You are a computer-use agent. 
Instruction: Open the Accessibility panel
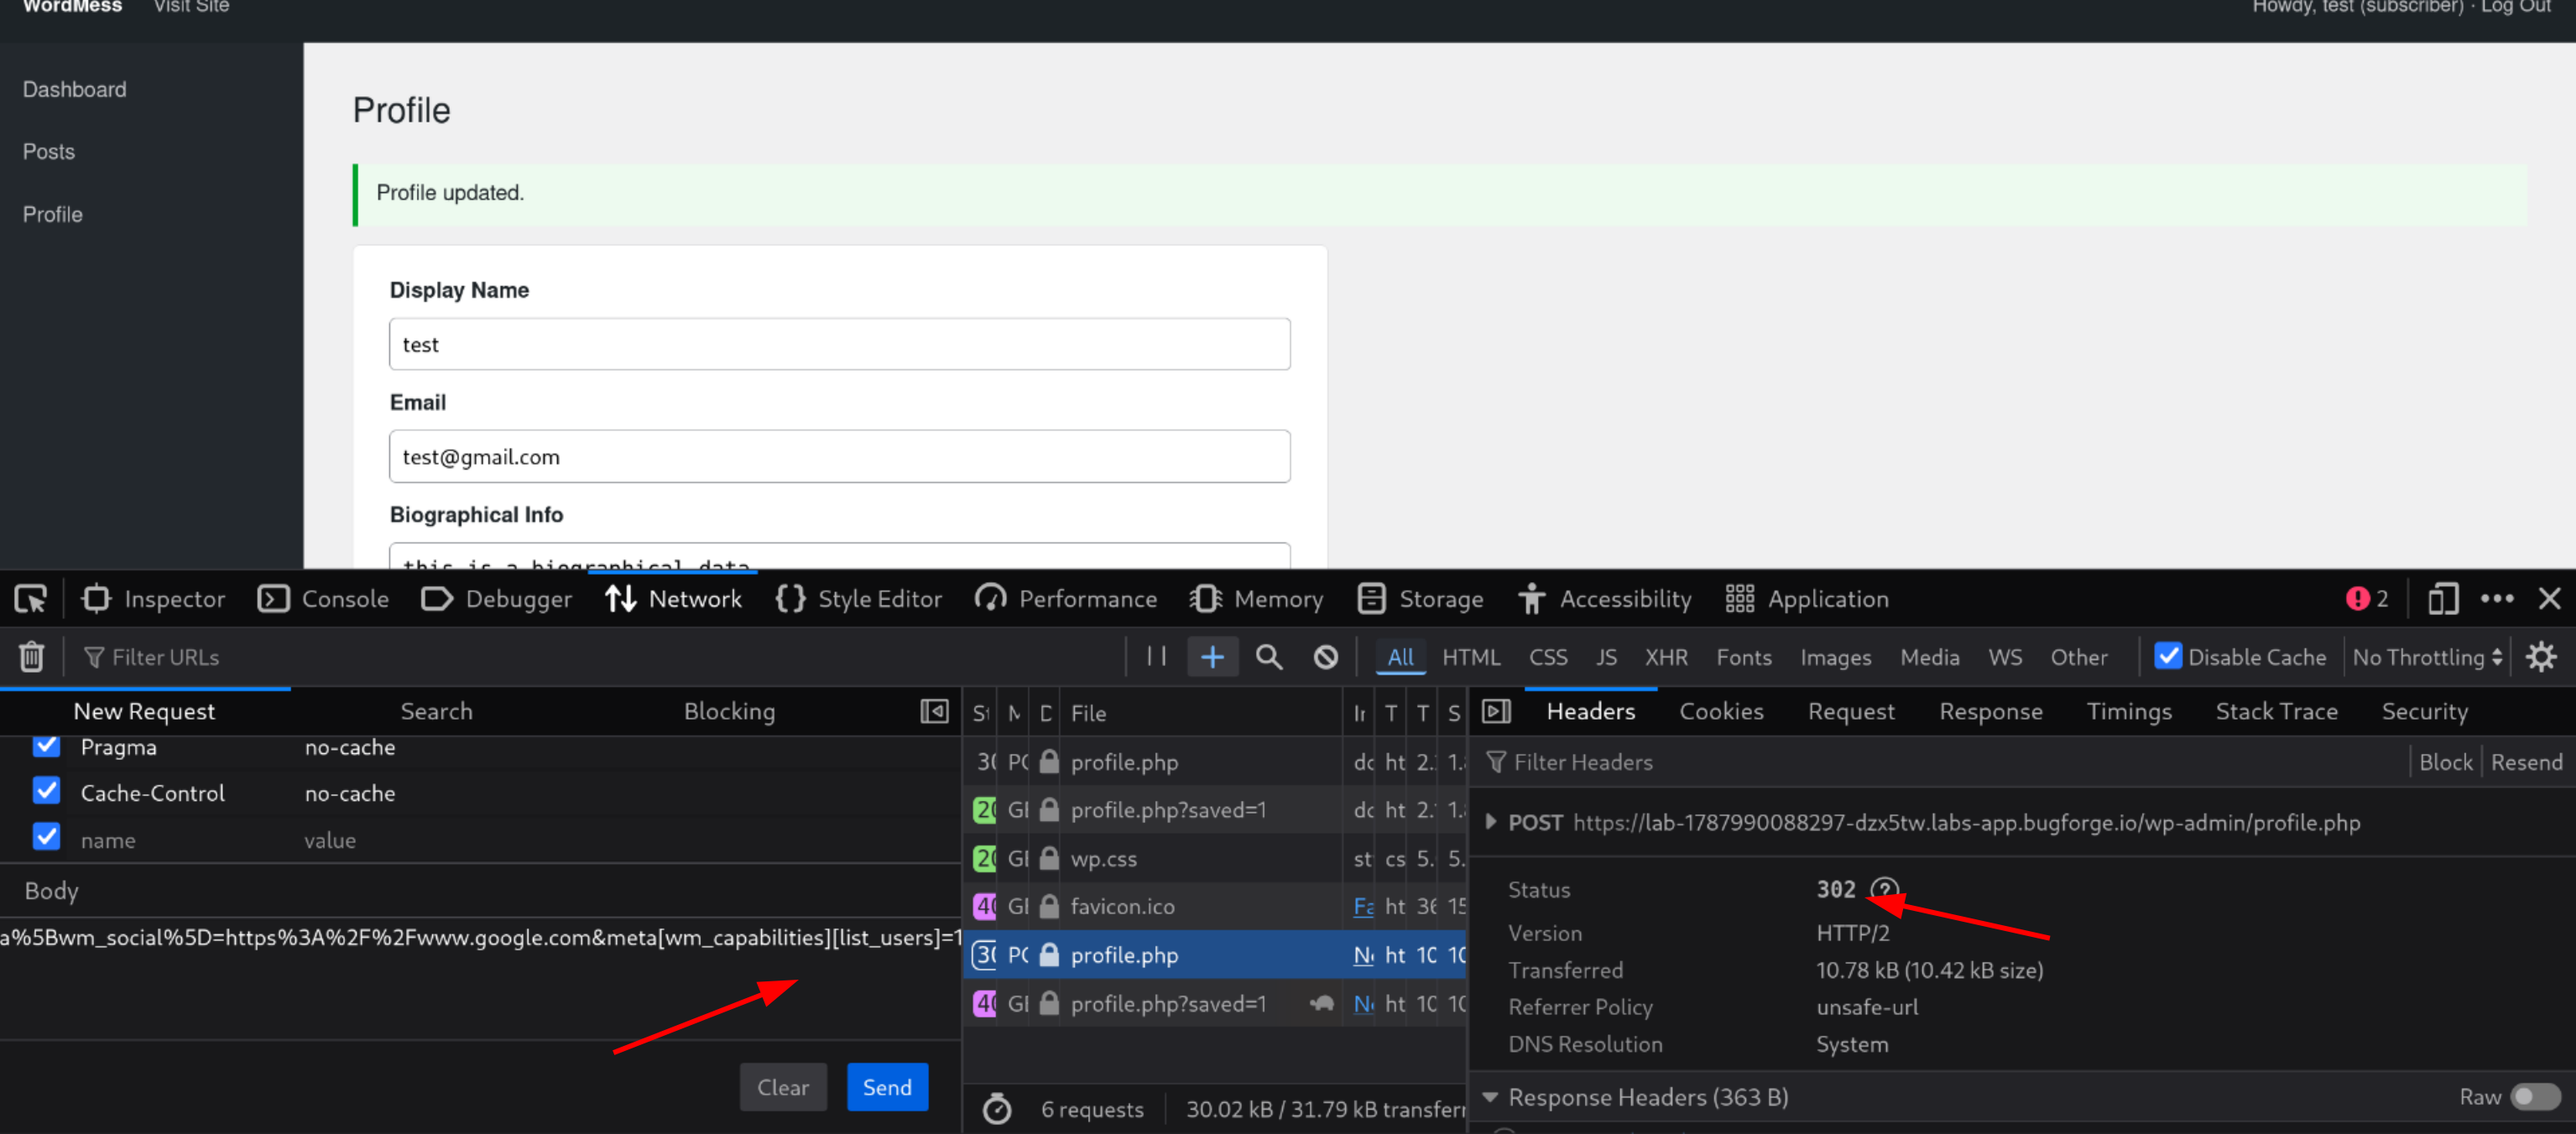click(x=1605, y=599)
